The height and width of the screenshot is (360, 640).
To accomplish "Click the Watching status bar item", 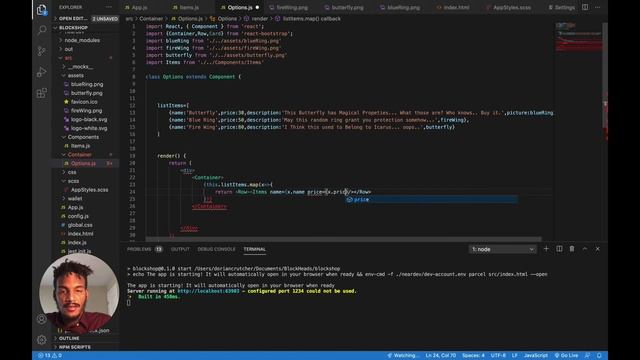I will click(402, 356).
